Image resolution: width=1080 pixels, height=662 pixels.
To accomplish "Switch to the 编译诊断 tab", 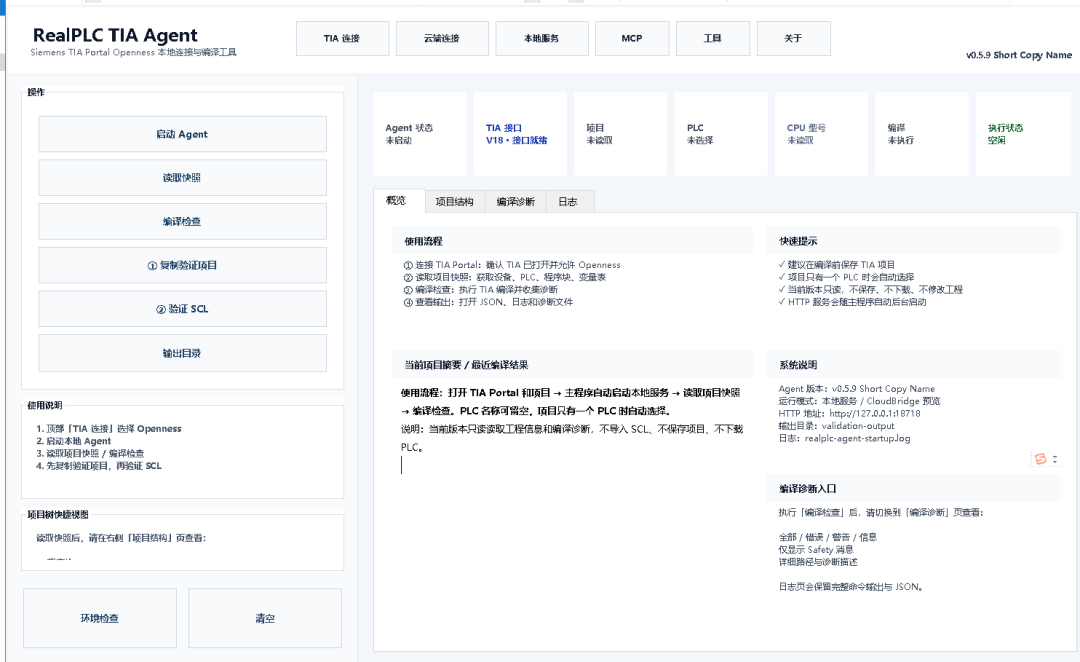I will pos(516,202).
